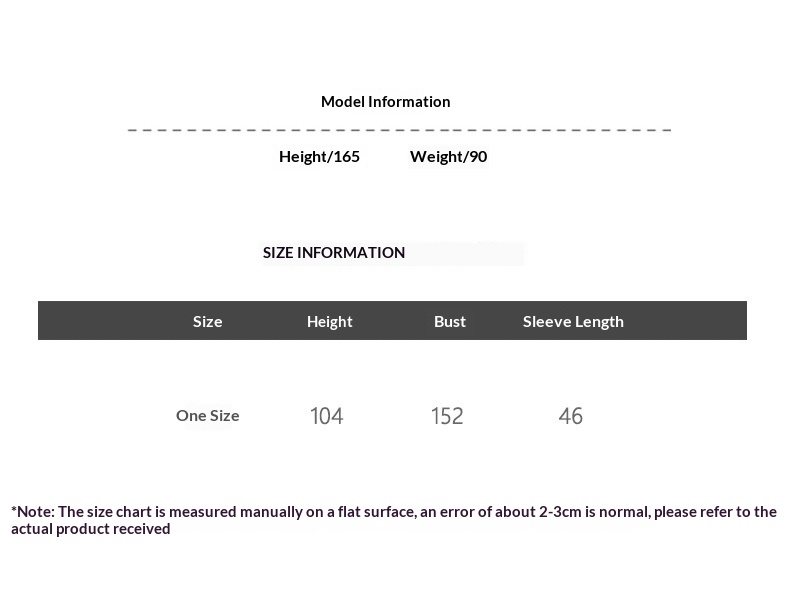Click "2-3cm" in the note text
Screen dimensions: 790x600
point(558,511)
